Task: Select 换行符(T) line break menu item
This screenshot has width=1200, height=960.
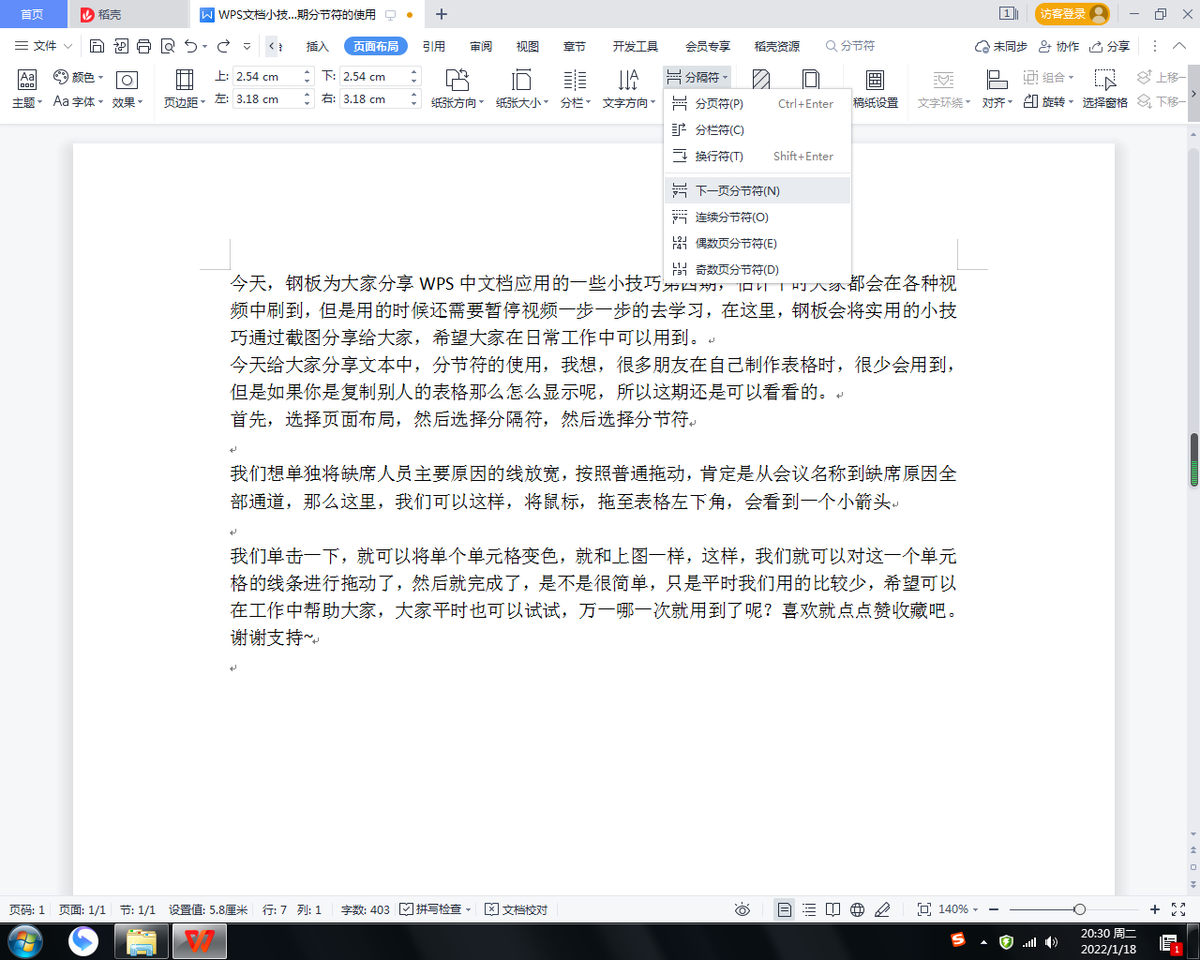Action: (757, 156)
